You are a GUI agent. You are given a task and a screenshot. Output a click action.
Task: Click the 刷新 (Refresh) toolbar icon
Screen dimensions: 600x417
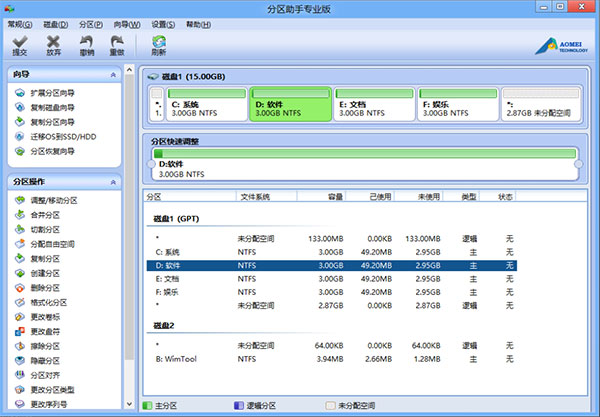click(159, 45)
